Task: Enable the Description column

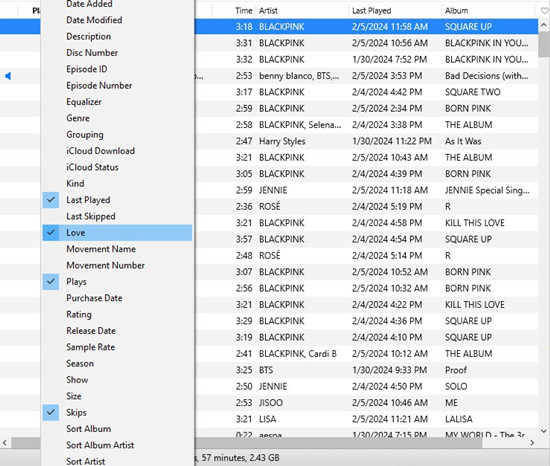Action: 117,36
